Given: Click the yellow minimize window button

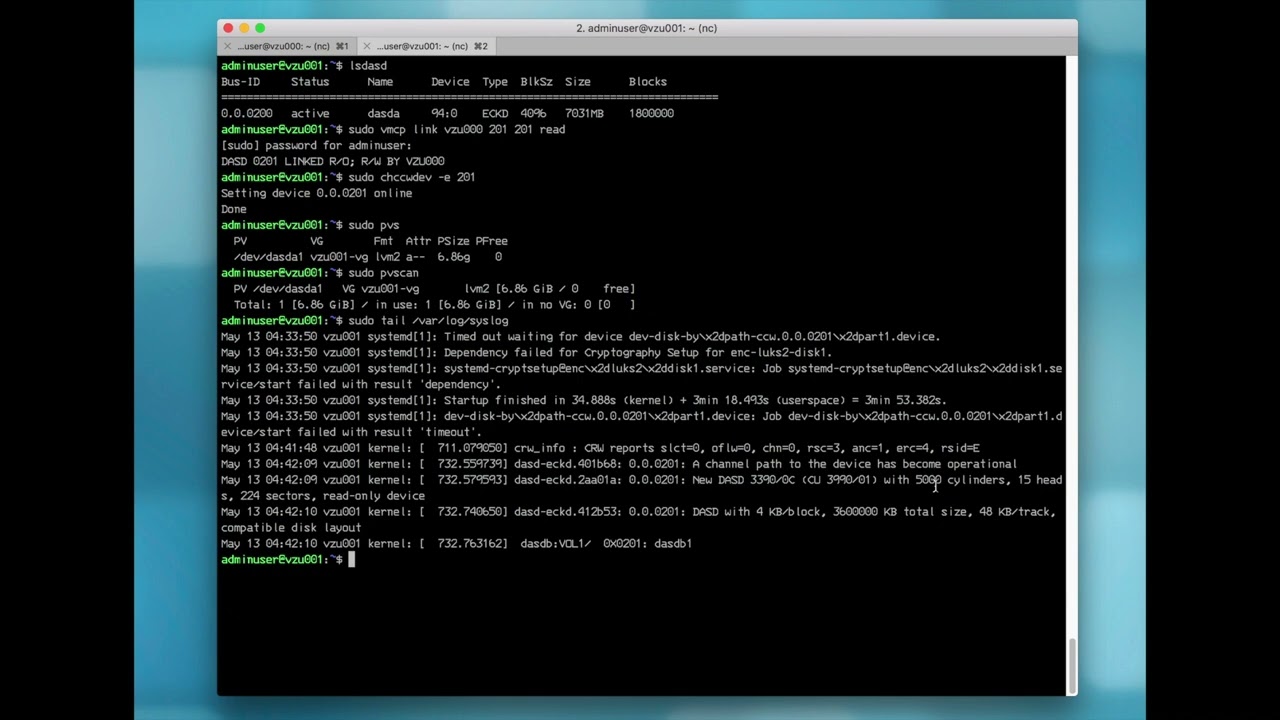Looking at the screenshot, I should [244, 28].
